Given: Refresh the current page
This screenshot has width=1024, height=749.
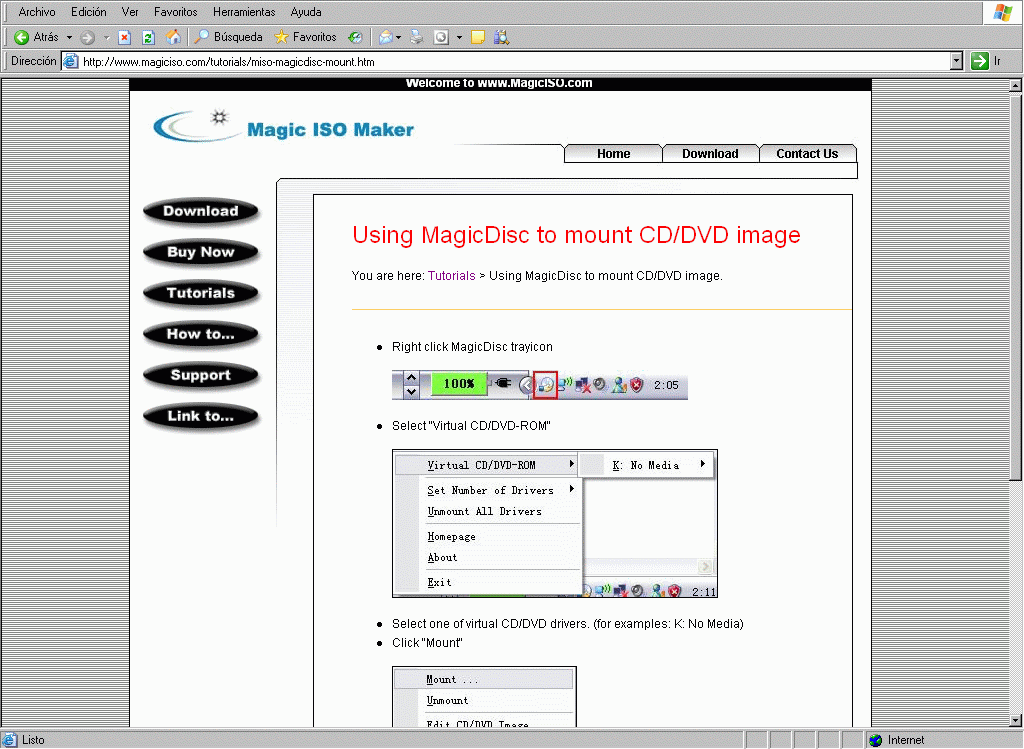Looking at the screenshot, I should (x=145, y=36).
